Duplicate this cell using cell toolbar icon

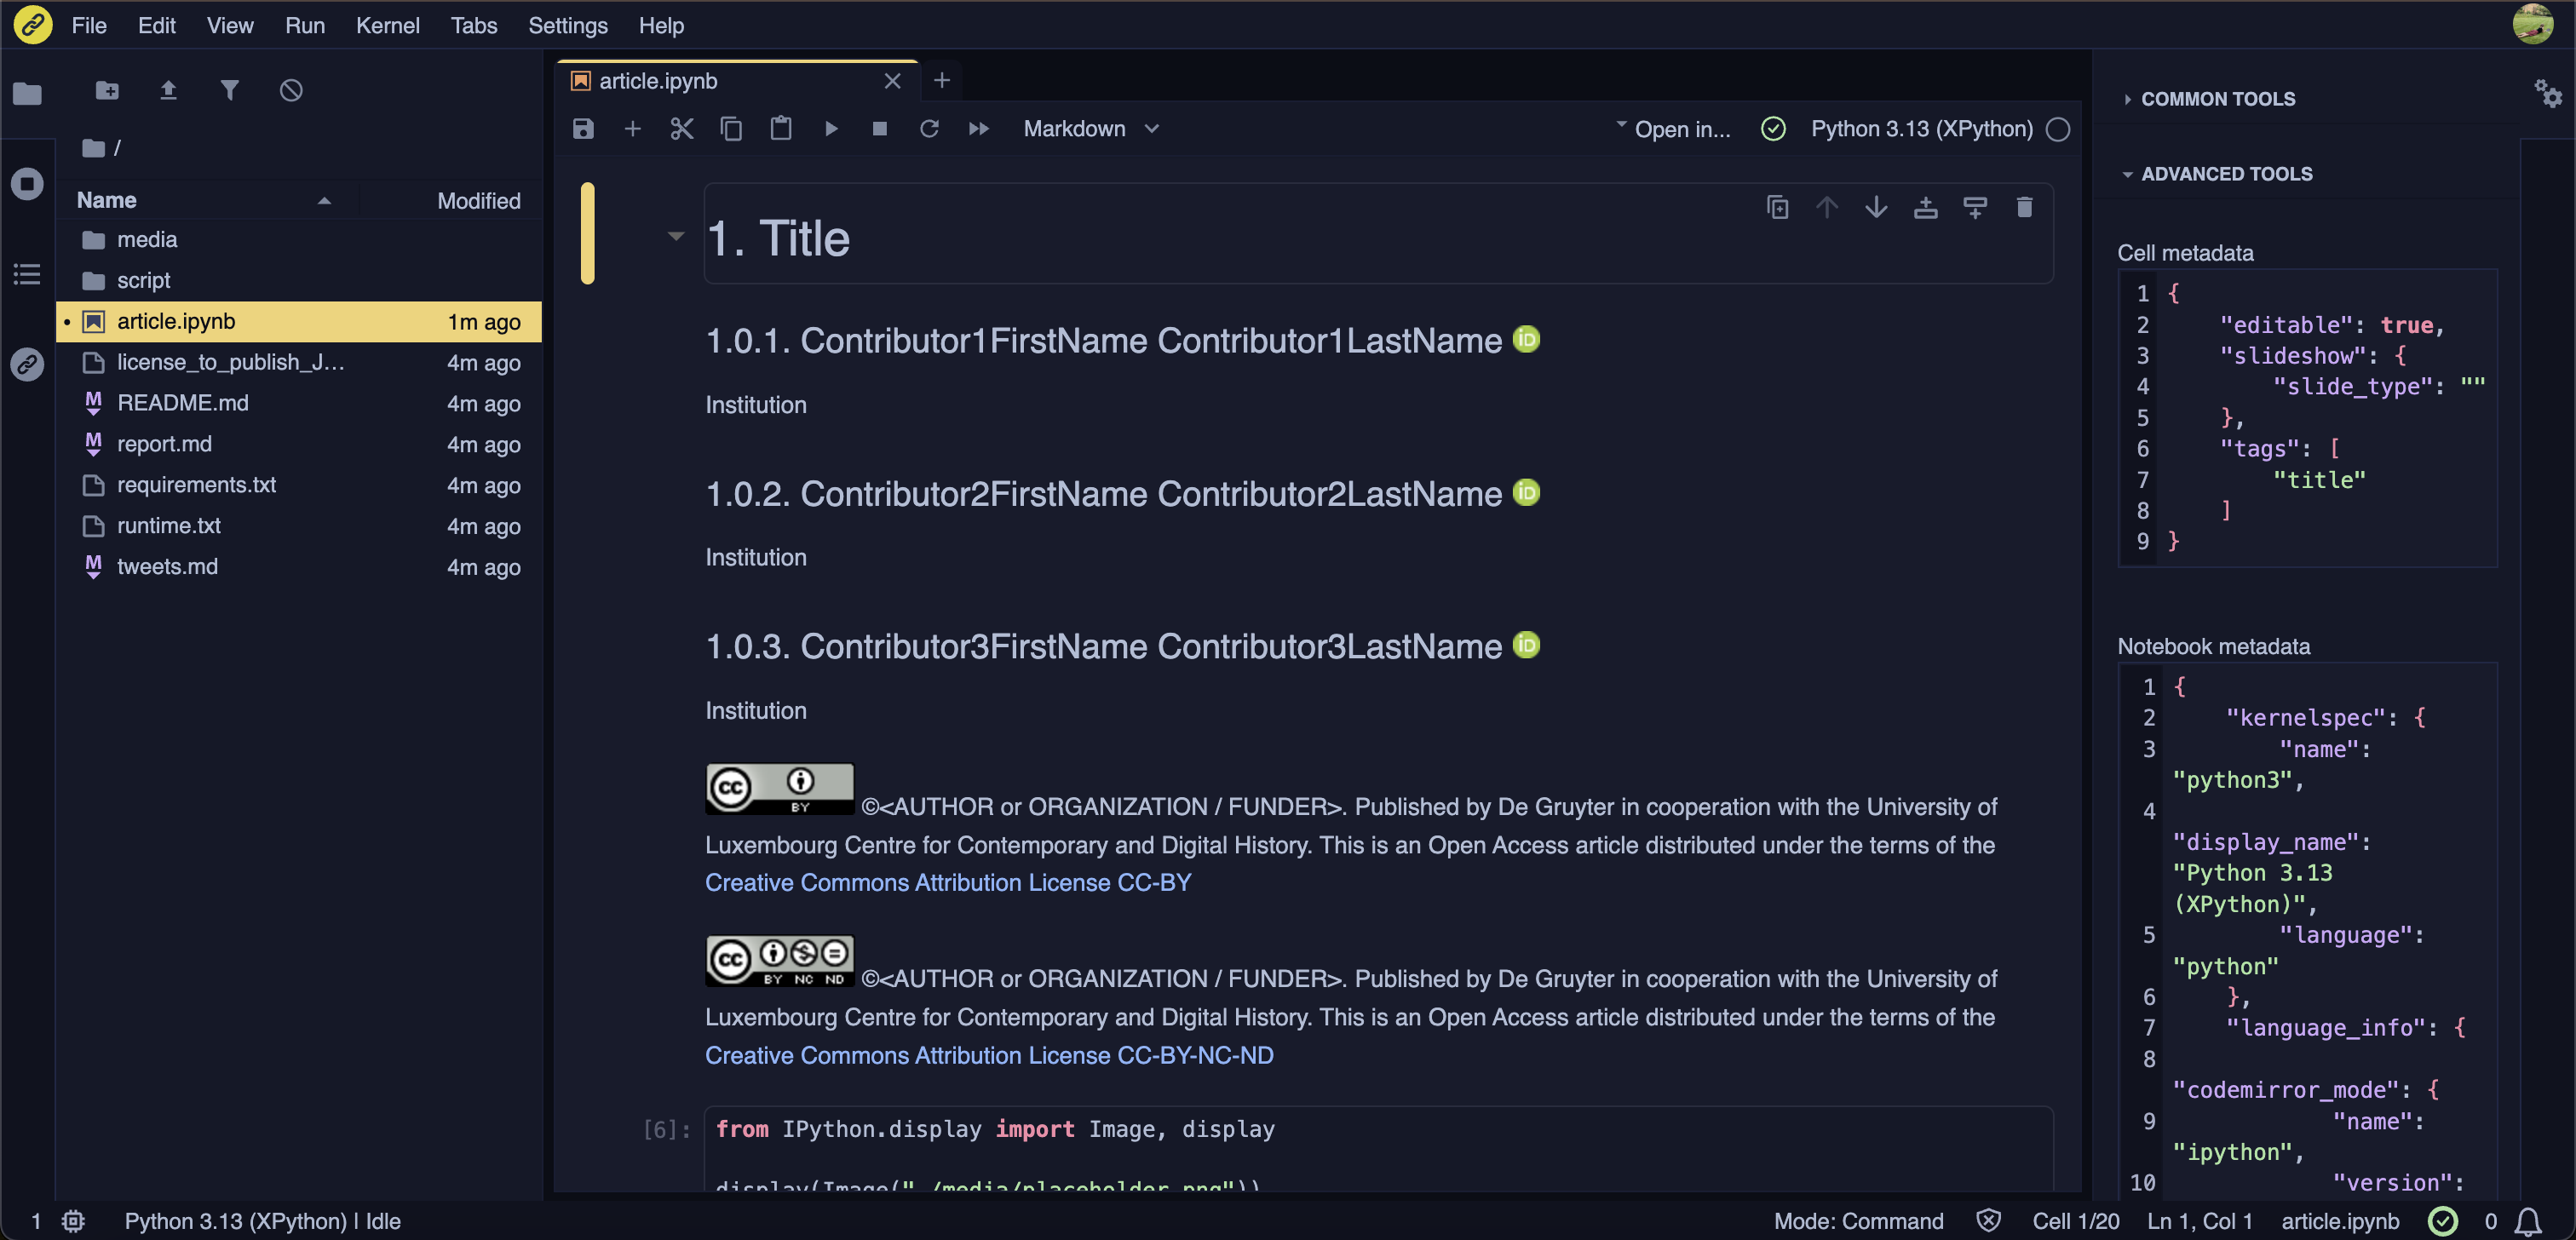pyautogui.click(x=1777, y=207)
